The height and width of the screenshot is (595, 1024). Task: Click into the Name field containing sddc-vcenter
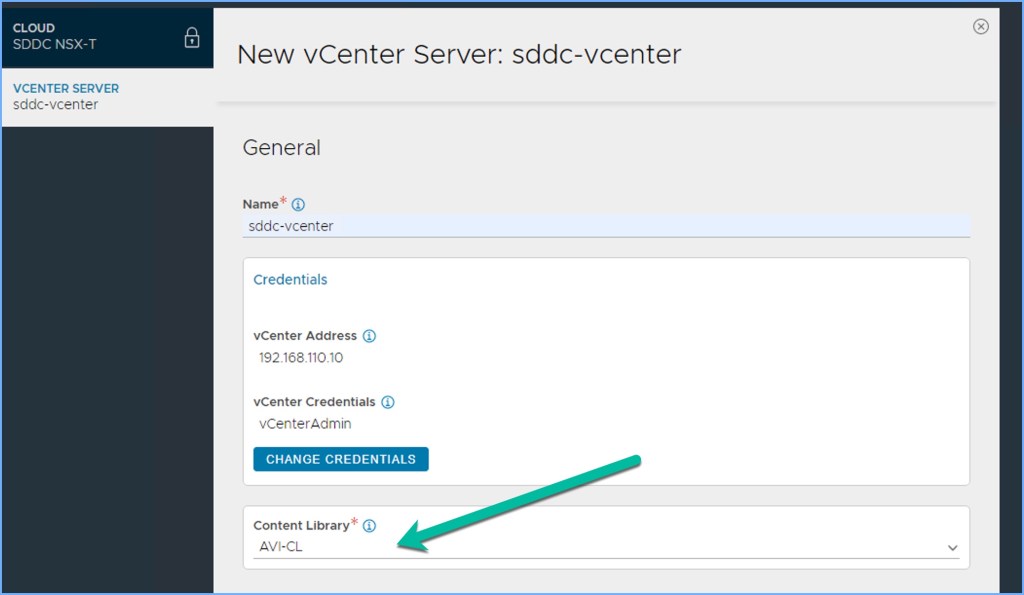click(x=606, y=226)
